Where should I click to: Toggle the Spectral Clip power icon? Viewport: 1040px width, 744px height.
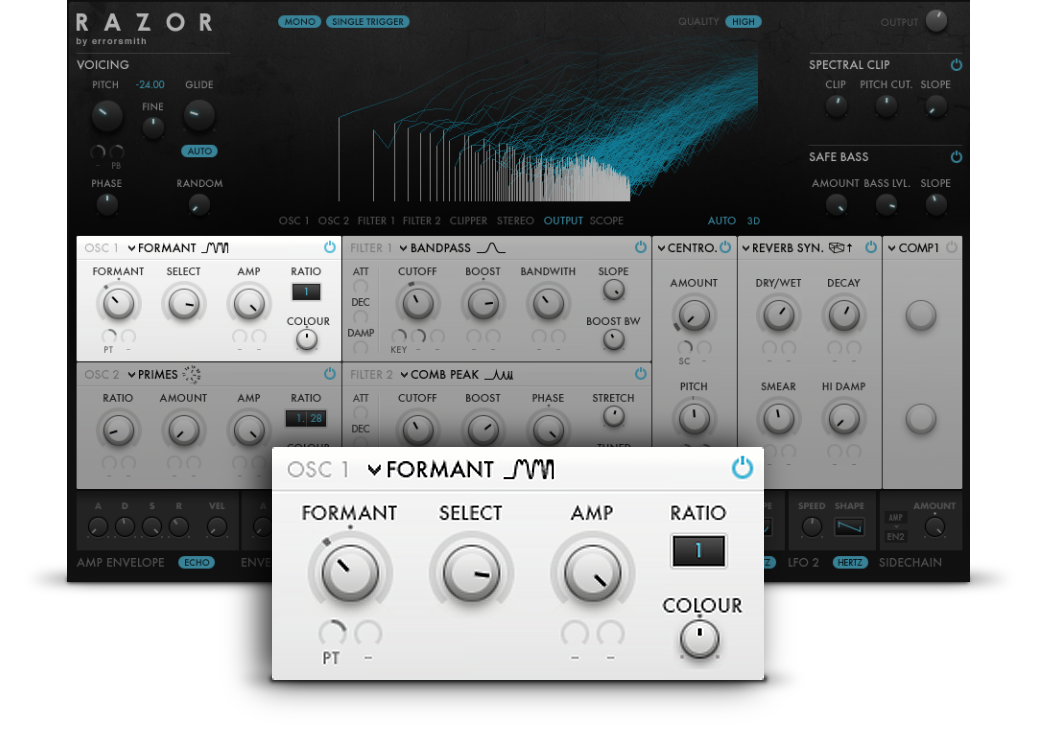point(956,64)
